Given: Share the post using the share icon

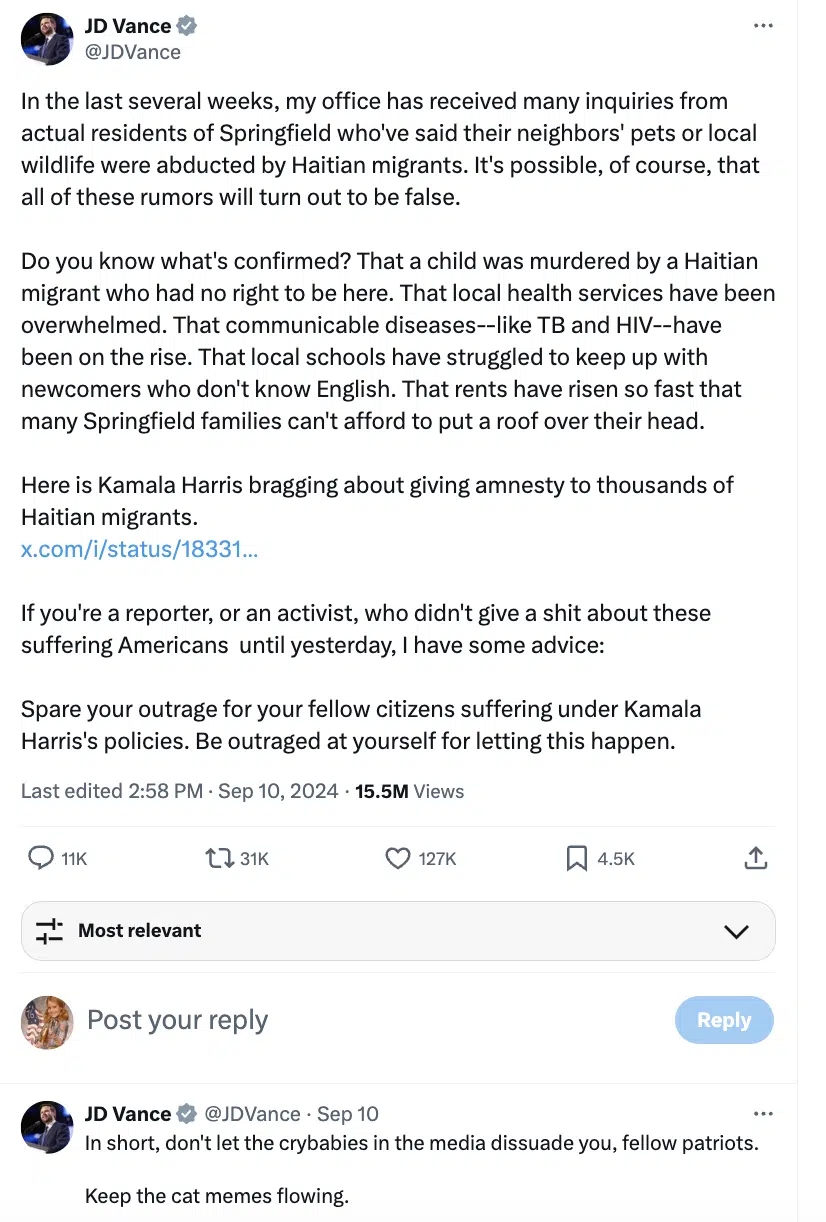Looking at the screenshot, I should click(x=756, y=857).
